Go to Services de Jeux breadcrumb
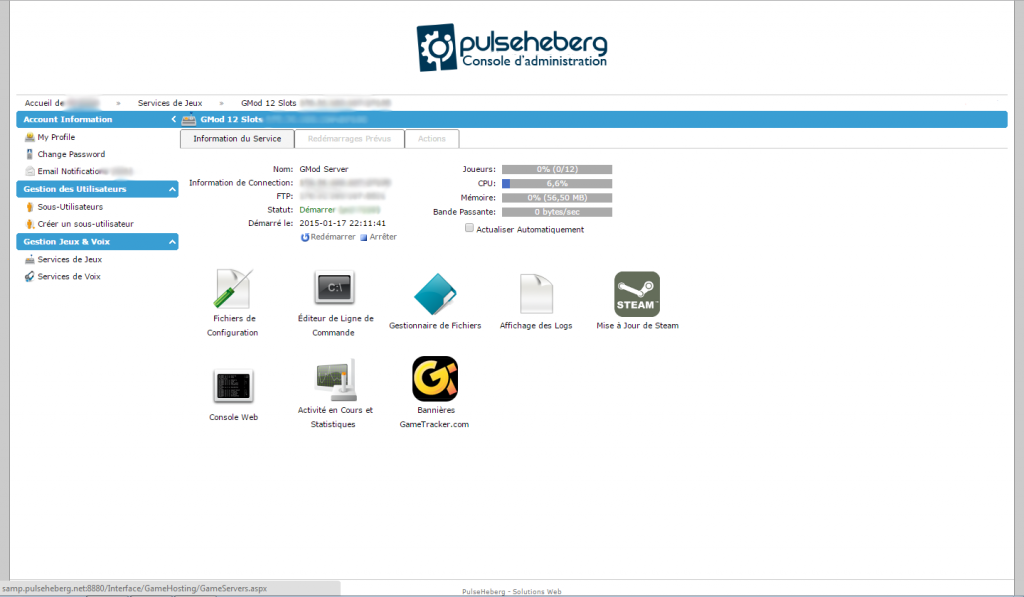 (170, 103)
